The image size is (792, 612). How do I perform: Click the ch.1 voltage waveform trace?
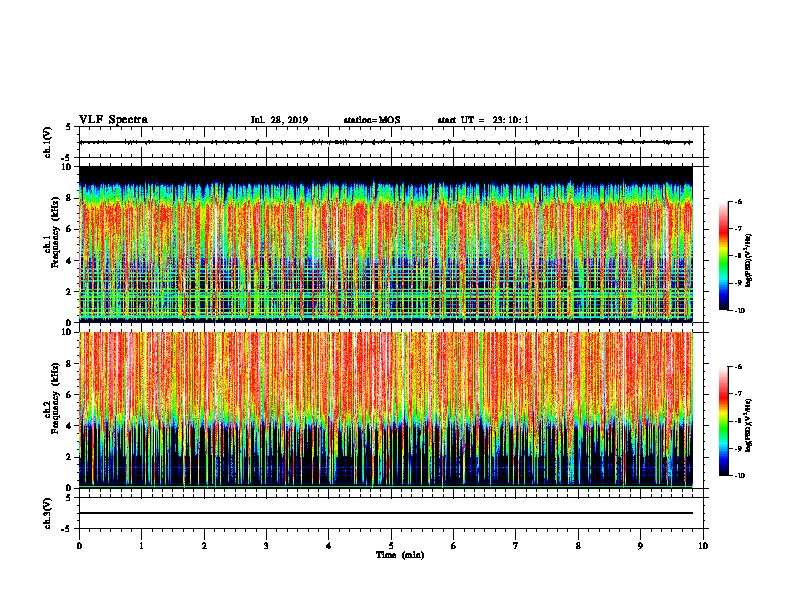[x=386, y=142]
